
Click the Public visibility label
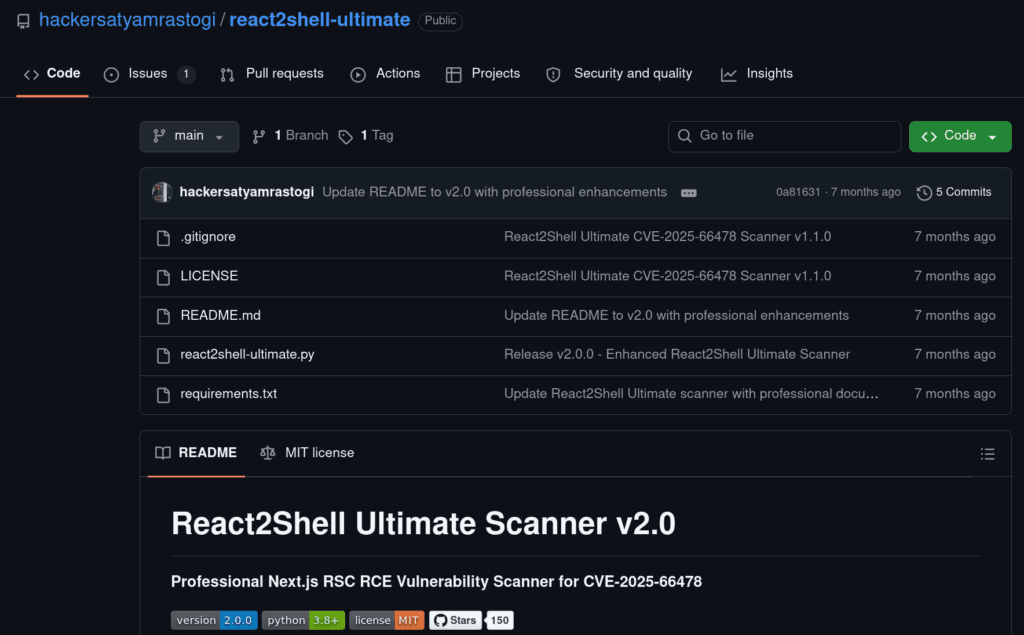(440, 21)
